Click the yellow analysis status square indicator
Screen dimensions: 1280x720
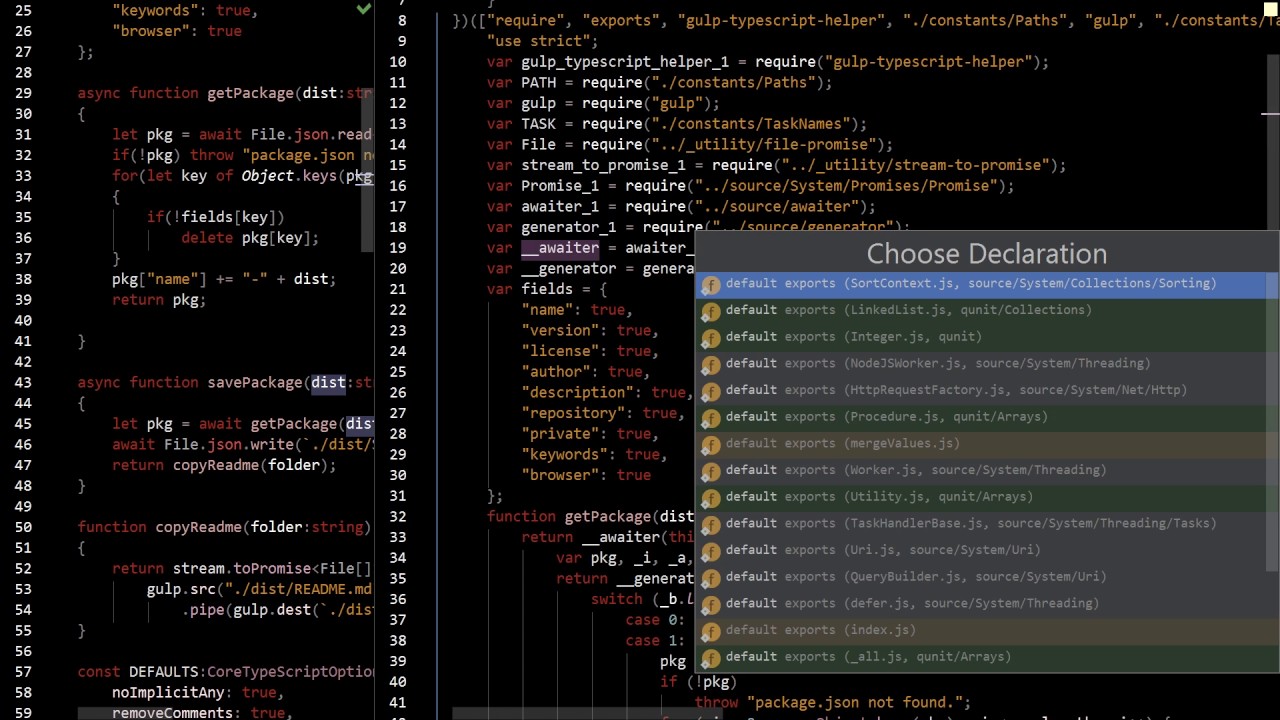coord(1271,9)
